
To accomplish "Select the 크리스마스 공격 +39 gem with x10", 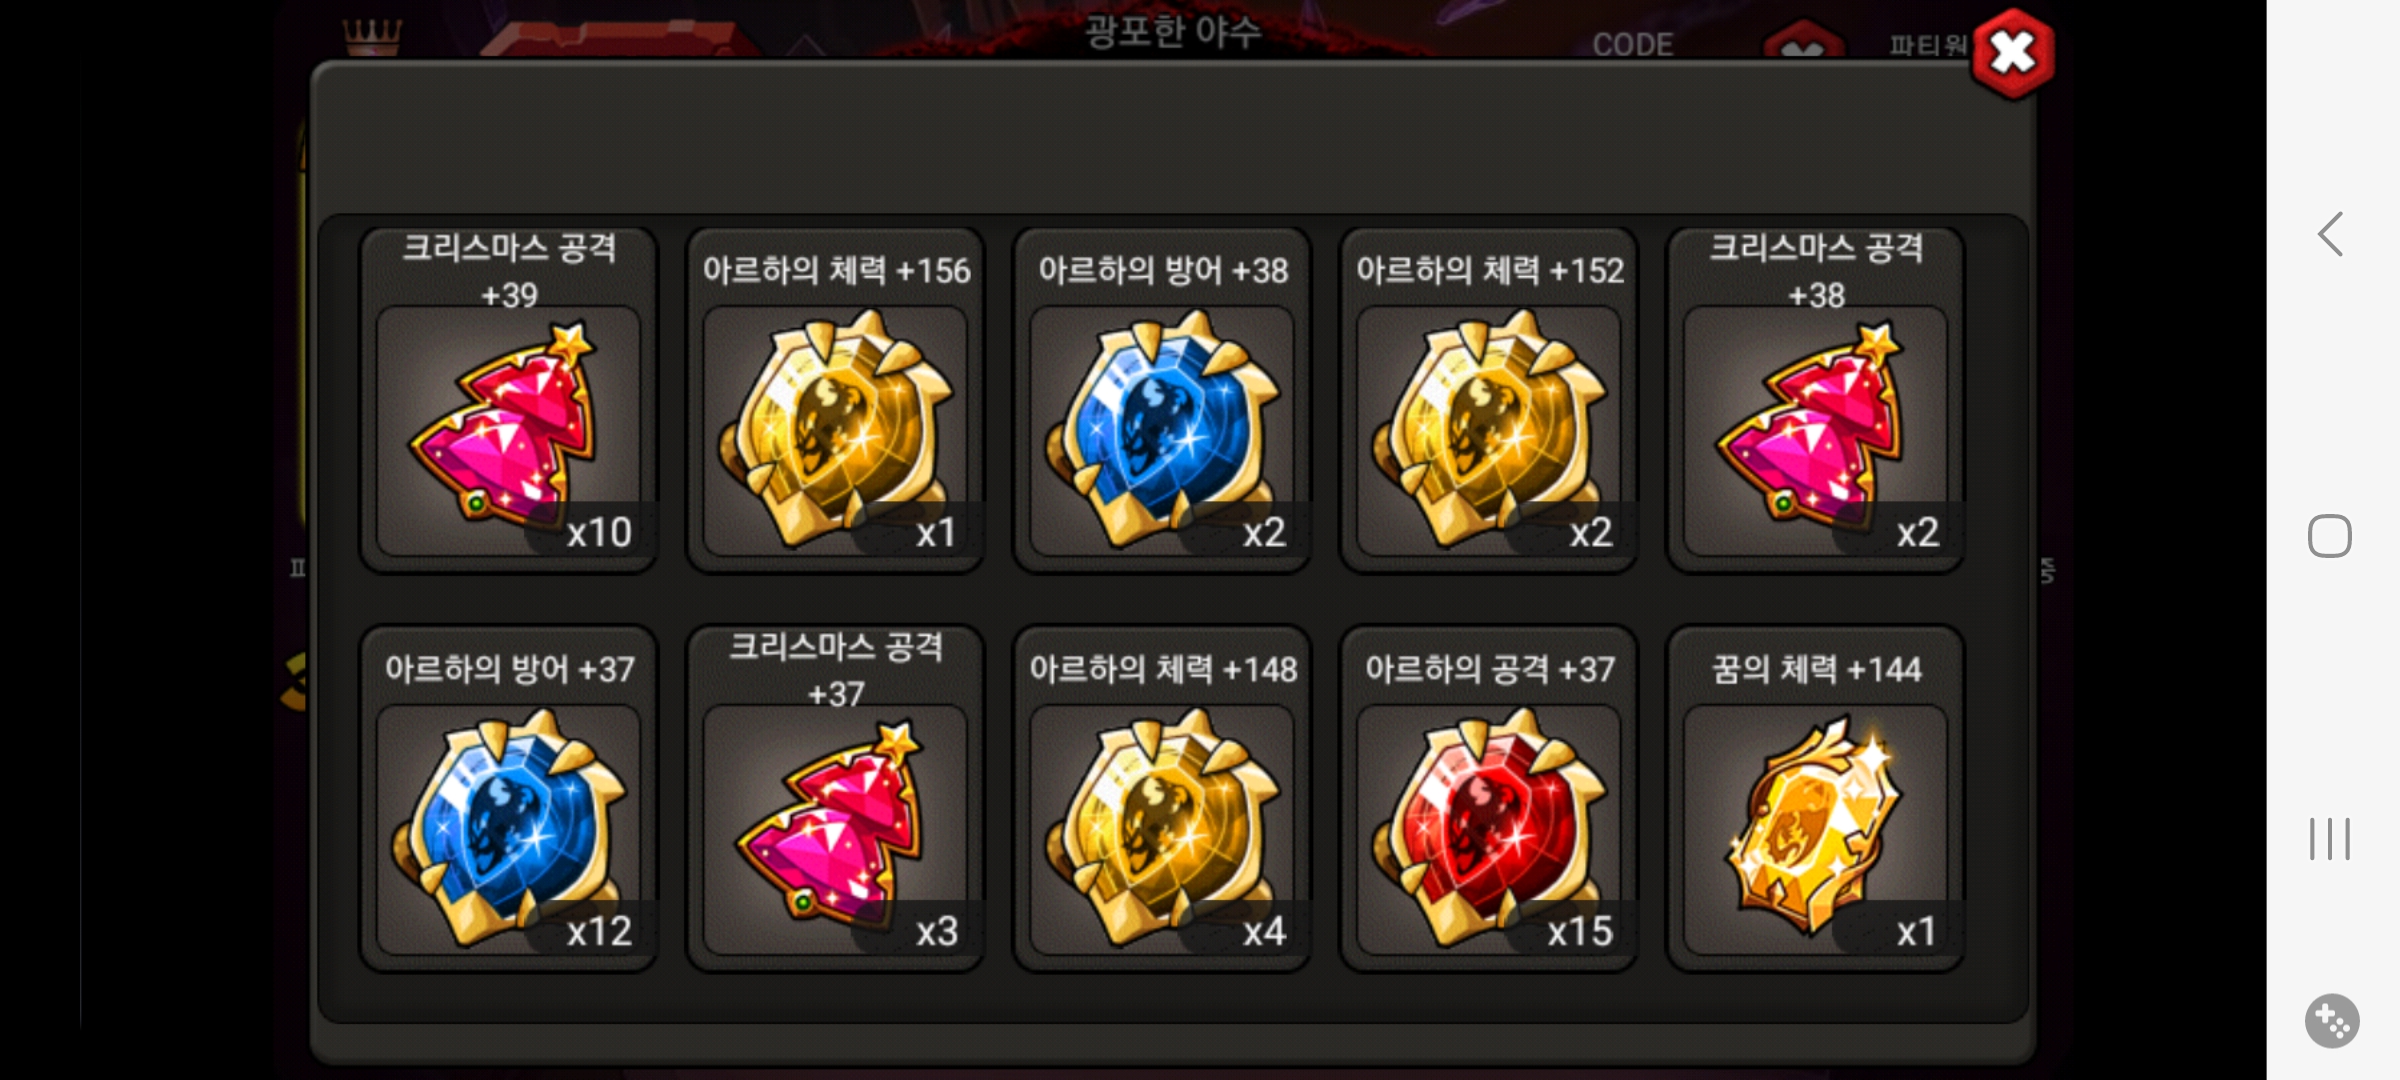I will coord(509,400).
